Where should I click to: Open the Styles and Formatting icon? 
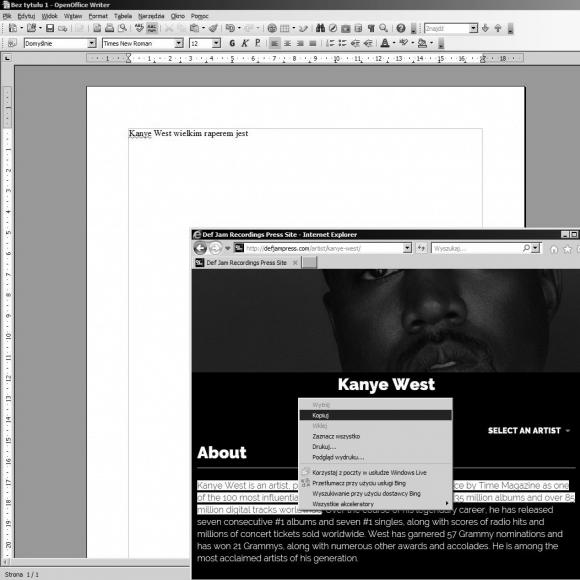[12, 43]
